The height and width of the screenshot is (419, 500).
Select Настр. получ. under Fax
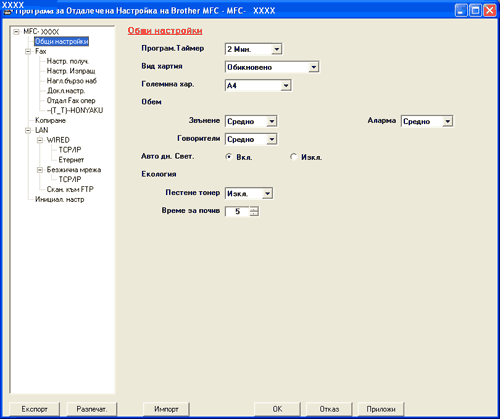coord(68,61)
